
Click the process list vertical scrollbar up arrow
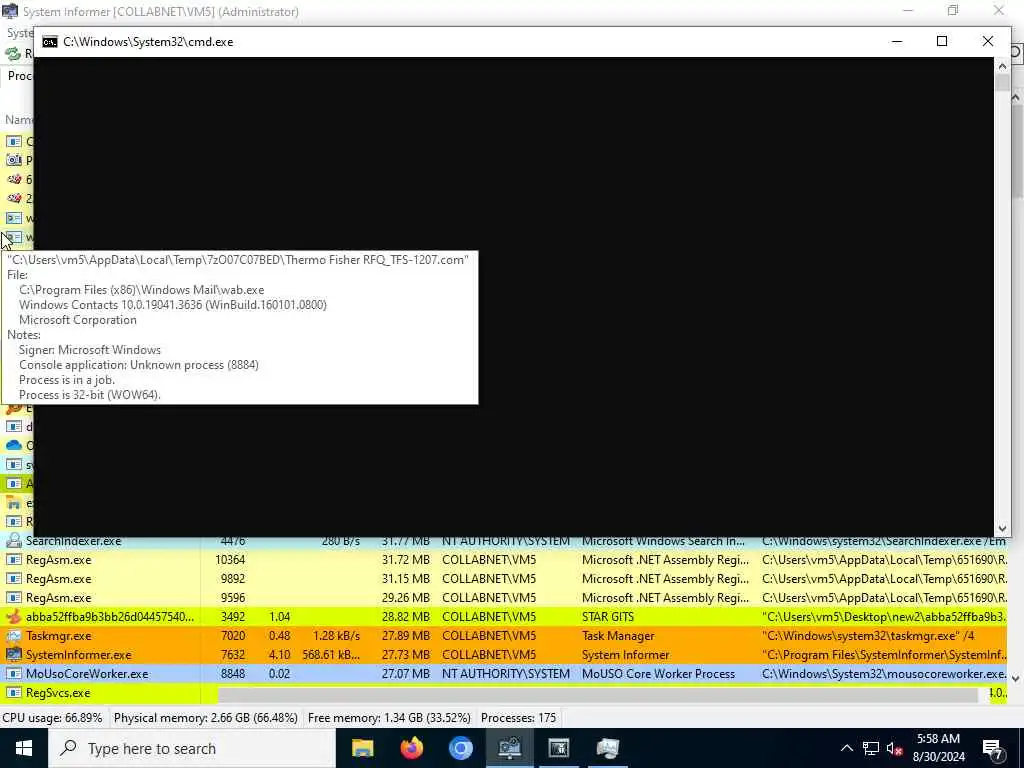[1016, 97]
